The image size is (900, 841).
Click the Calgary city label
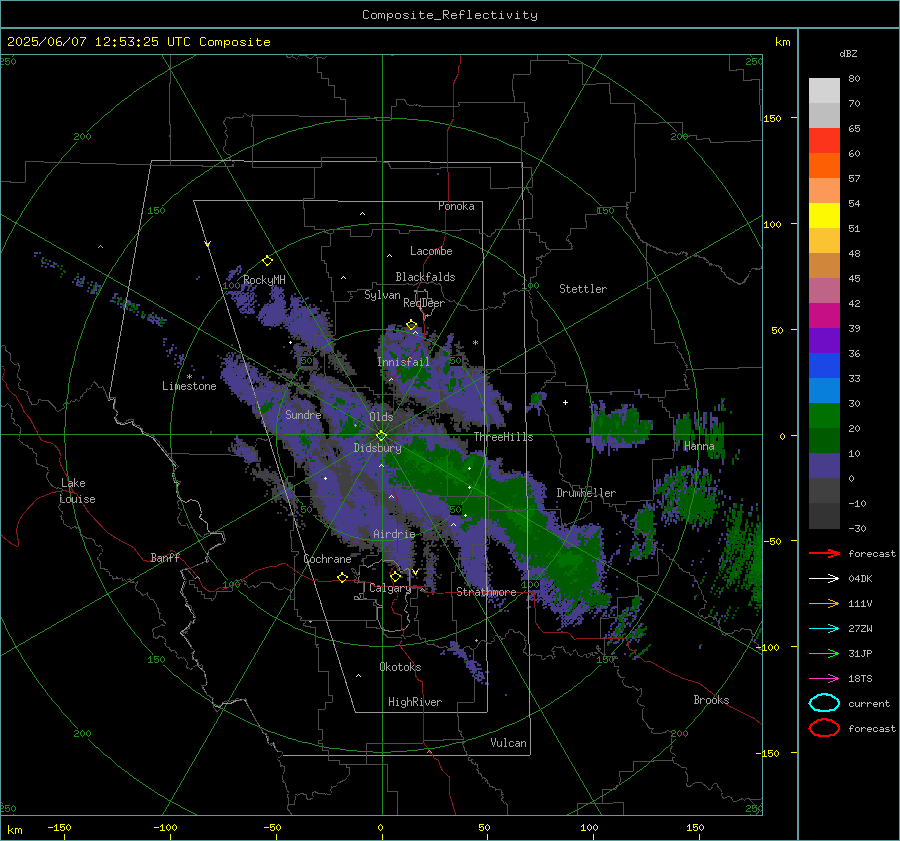tap(390, 588)
